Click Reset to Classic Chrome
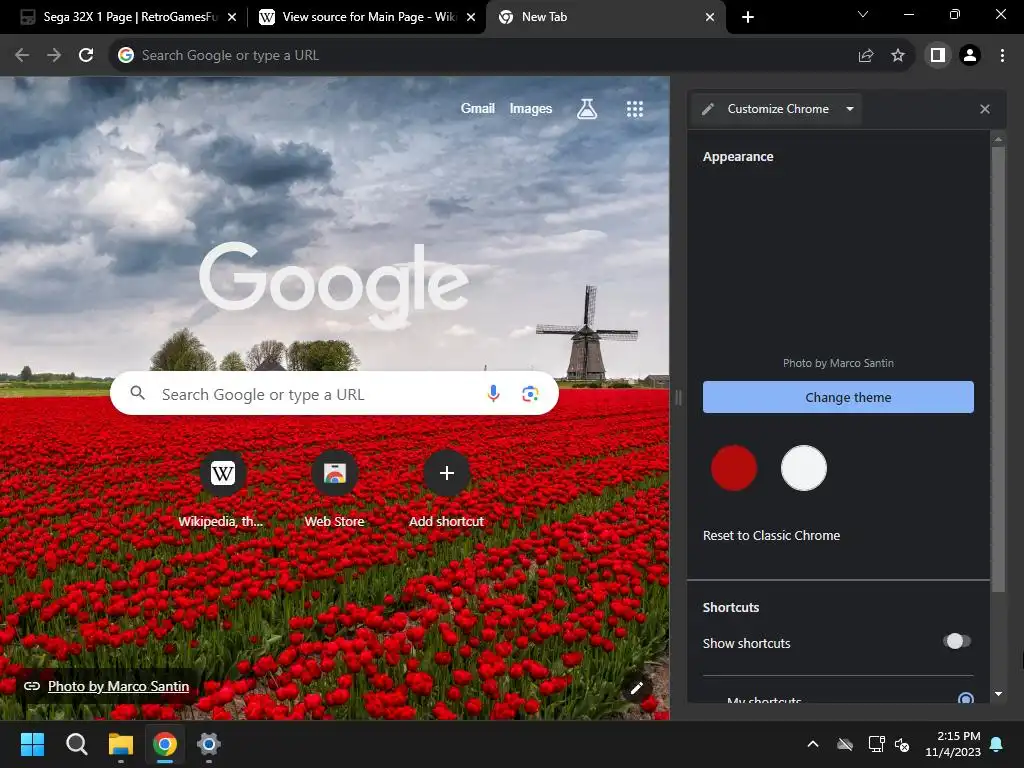The width and height of the screenshot is (1024, 768). (771, 536)
